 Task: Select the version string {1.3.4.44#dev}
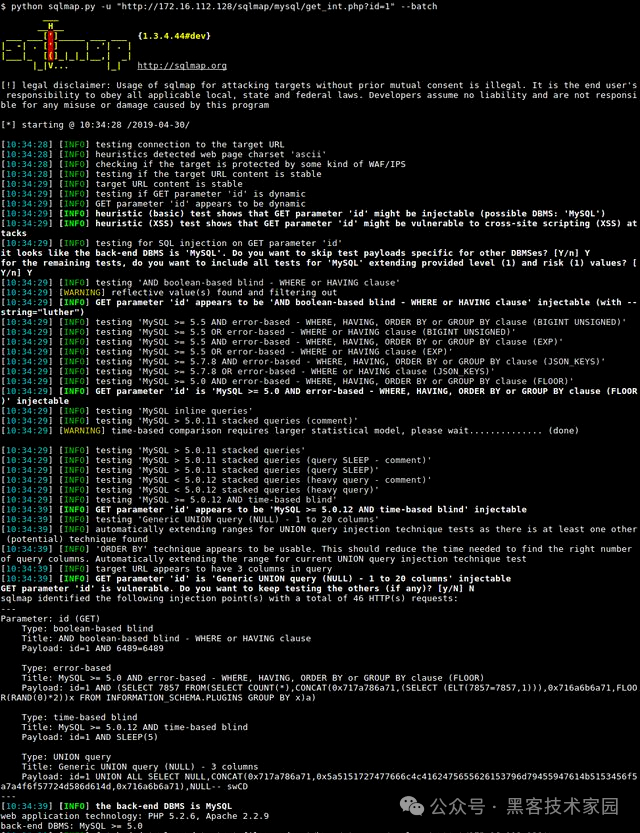(174, 36)
